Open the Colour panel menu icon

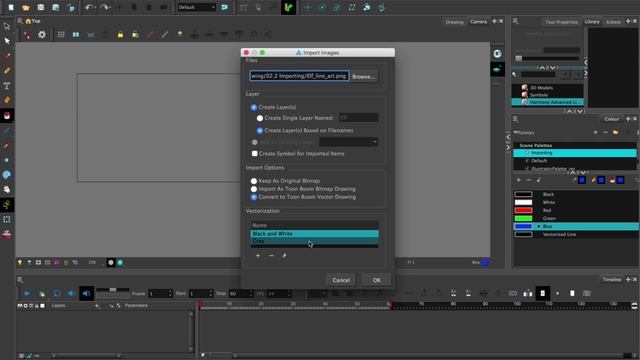coord(516,119)
